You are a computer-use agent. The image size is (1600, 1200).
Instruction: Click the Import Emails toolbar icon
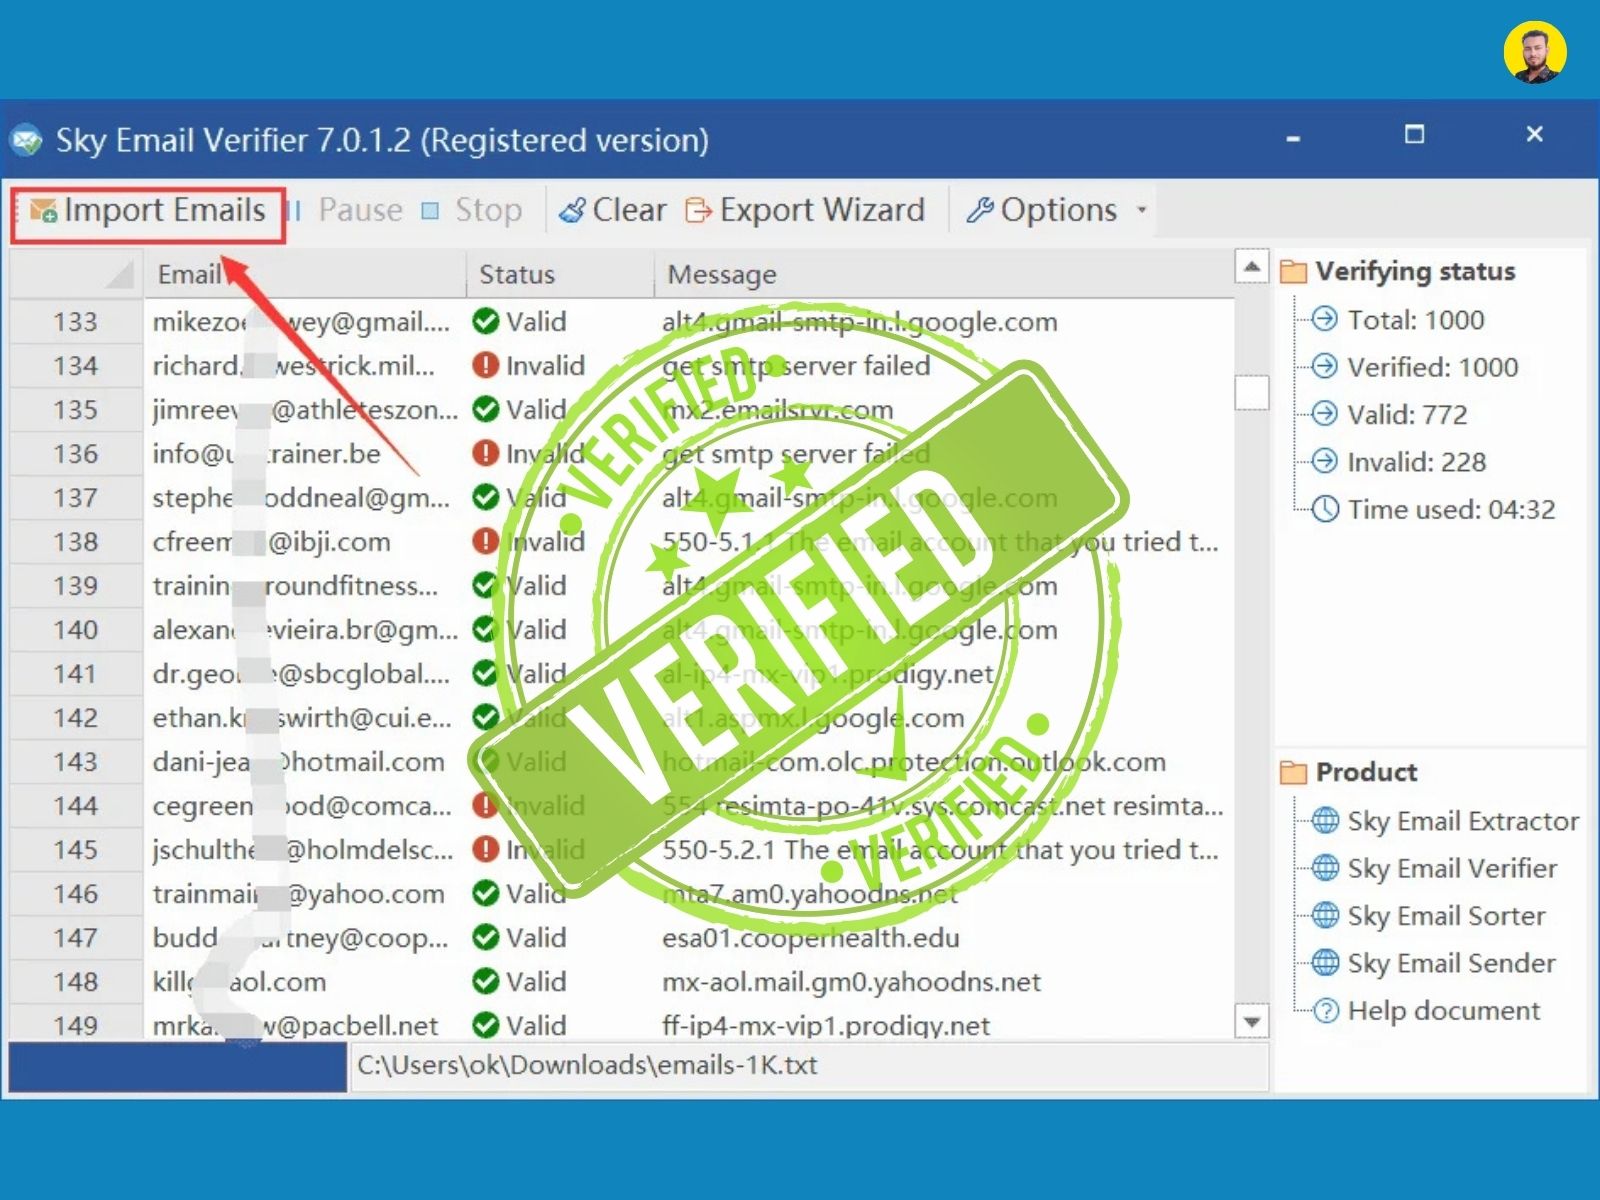[42, 210]
